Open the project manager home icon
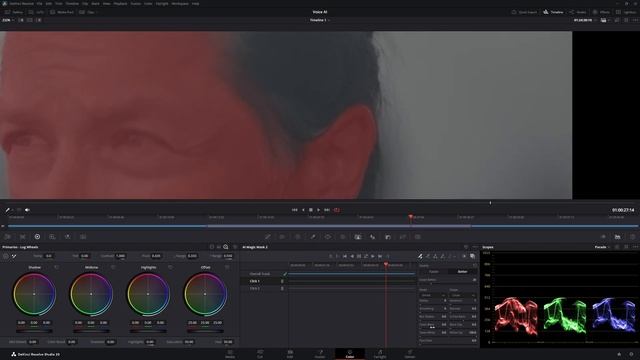This screenshot has width=640, height=360. point(619,354)
